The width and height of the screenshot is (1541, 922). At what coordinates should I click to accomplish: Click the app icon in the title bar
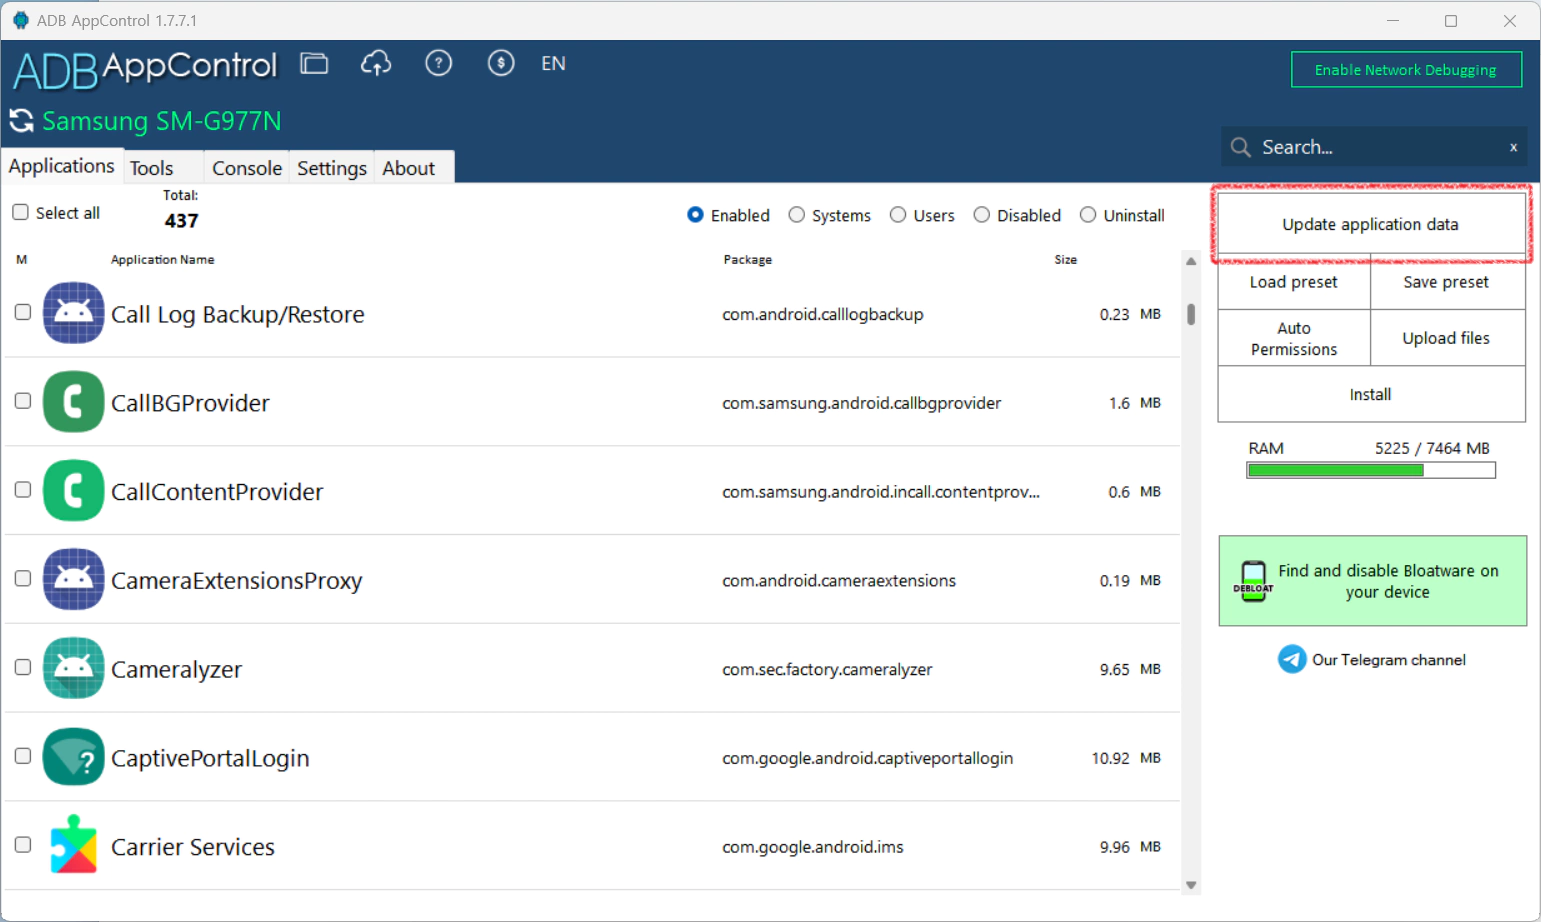(20, 20)
